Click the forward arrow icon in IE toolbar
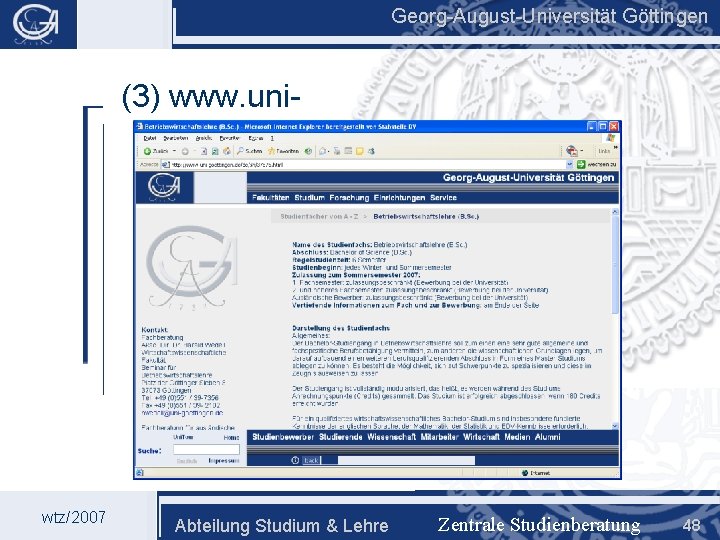Viewport: 720px width, 540px height. [x=185, y=151]
